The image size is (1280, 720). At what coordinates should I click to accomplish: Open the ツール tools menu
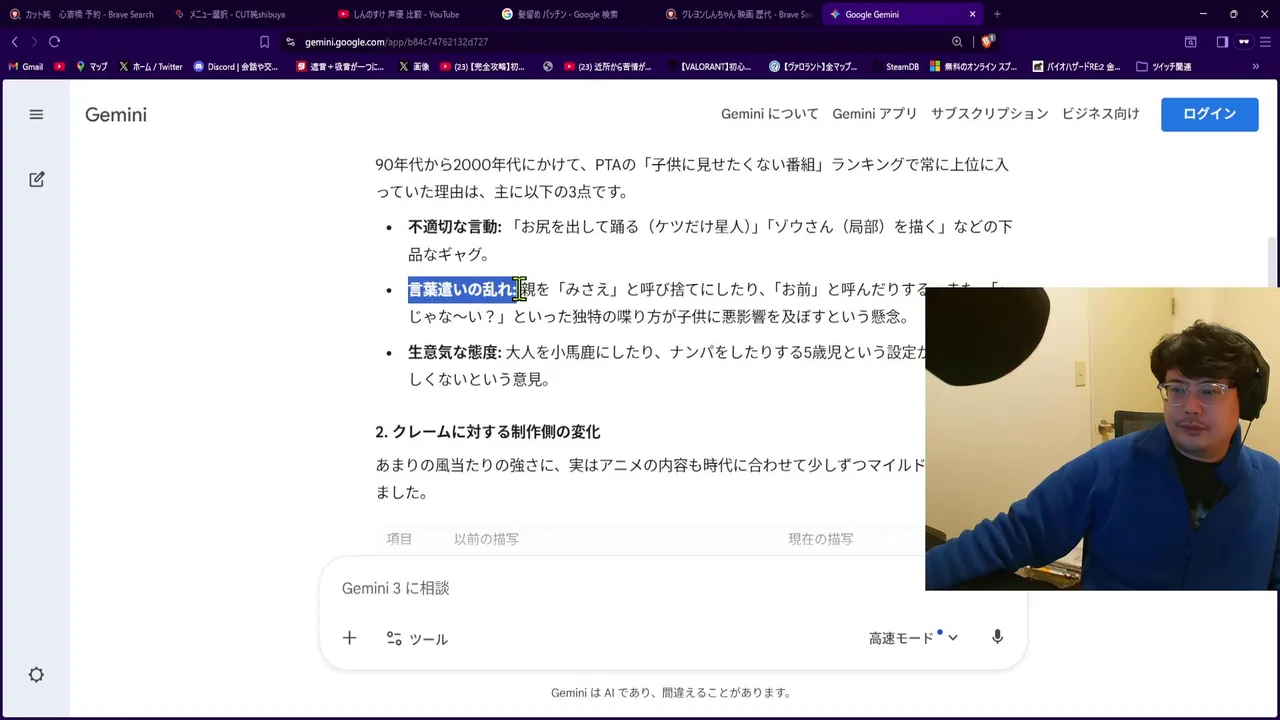[x=417, y=639]
